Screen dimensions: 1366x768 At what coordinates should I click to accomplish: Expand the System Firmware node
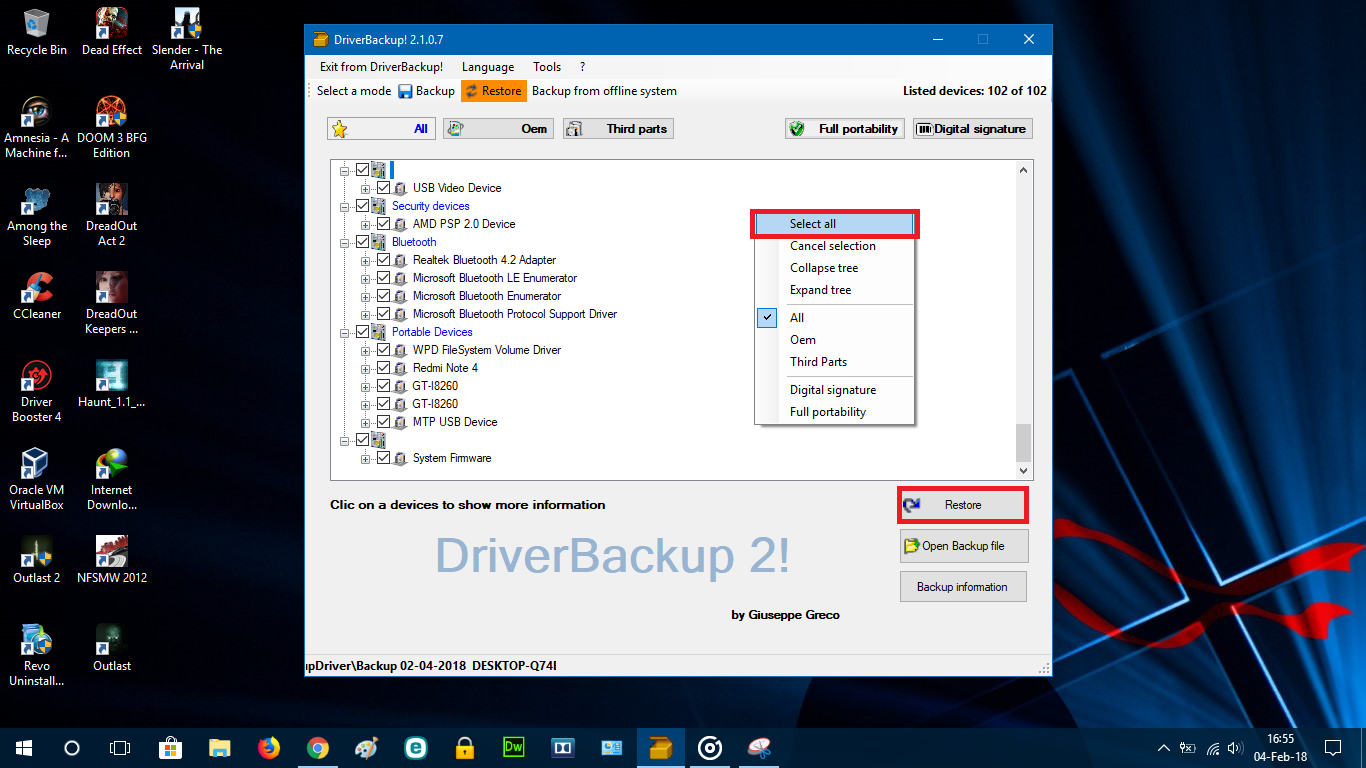tap(367, 458)
